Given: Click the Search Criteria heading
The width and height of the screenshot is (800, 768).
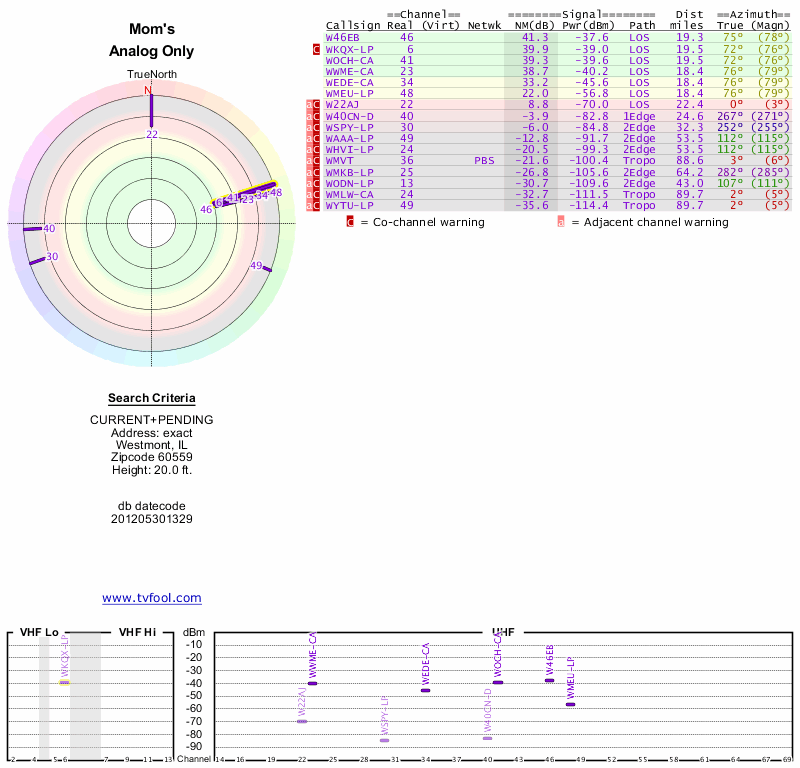Looking at the screenshot, I should pyautogui.click(x=152, y=399).
